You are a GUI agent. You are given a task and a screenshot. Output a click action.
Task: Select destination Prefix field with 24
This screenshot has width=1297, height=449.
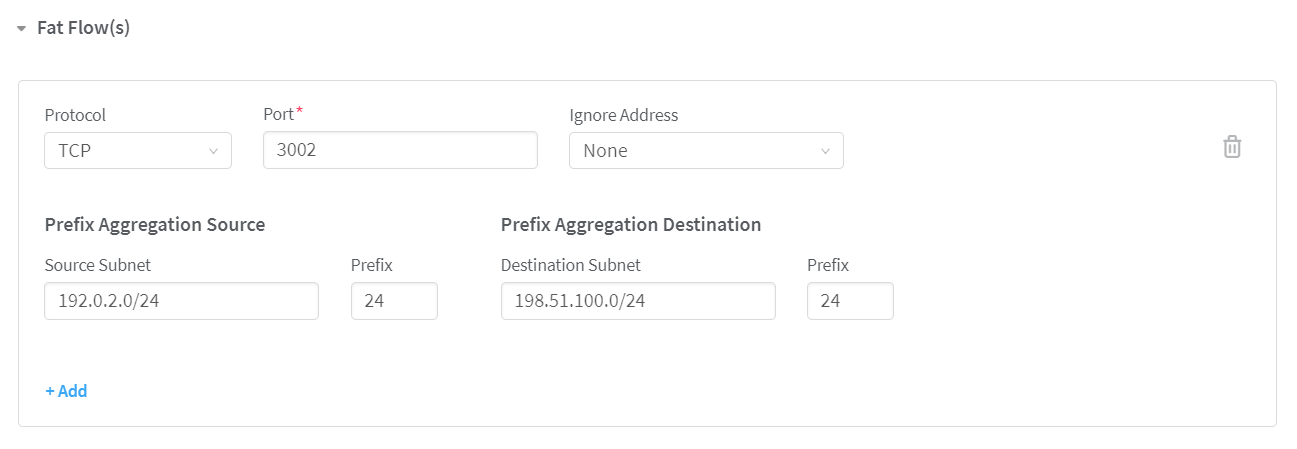(850, 301)
